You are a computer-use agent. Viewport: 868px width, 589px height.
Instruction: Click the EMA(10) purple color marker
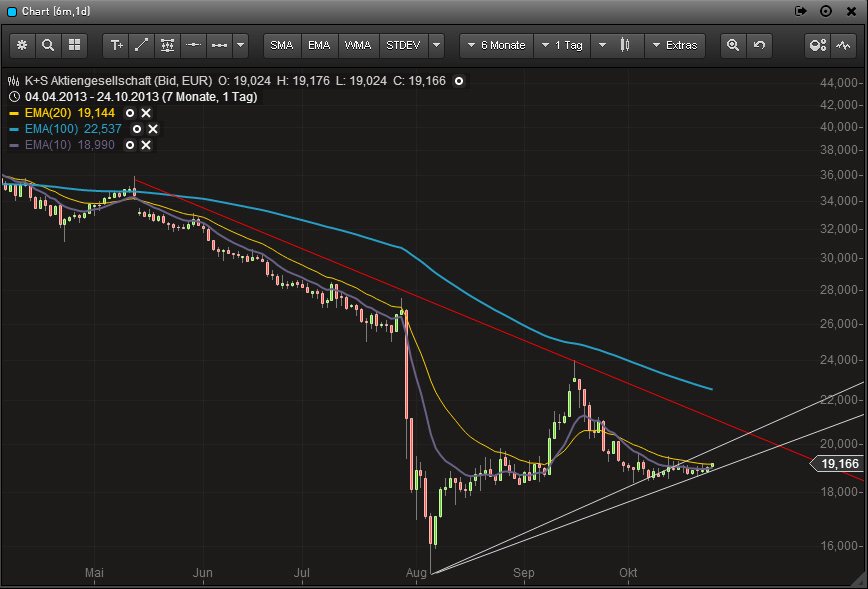pyautogui.click(x=14, y=145)
